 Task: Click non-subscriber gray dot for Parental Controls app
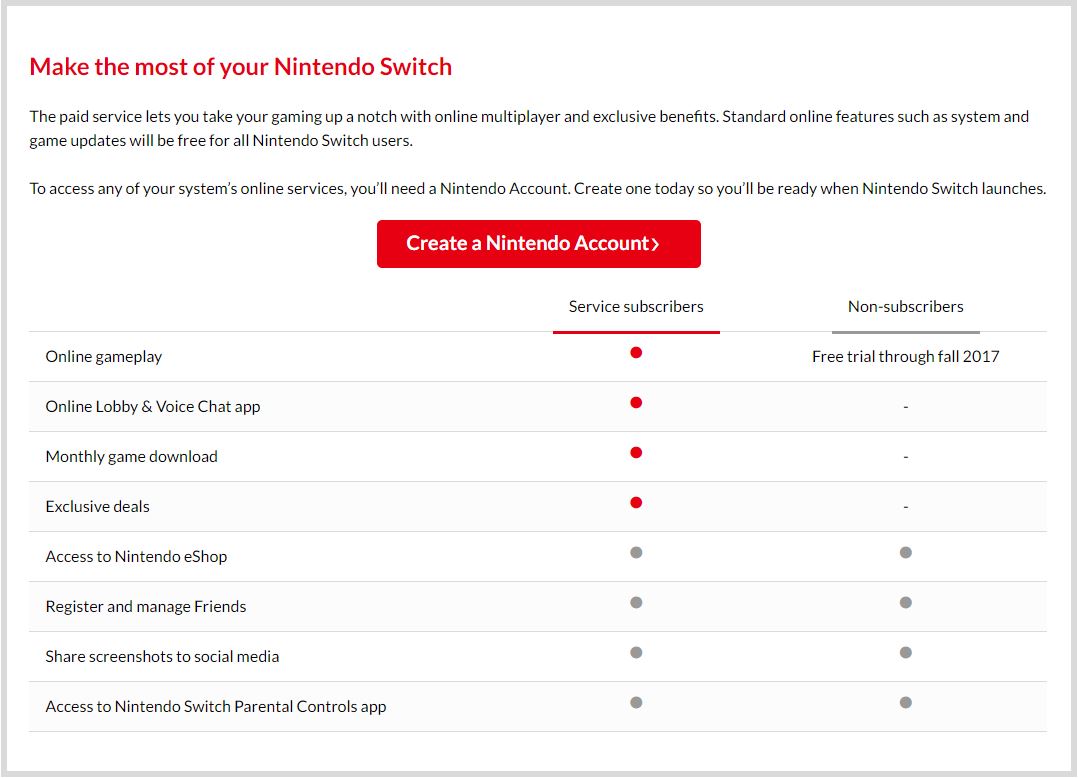(905, 703)
